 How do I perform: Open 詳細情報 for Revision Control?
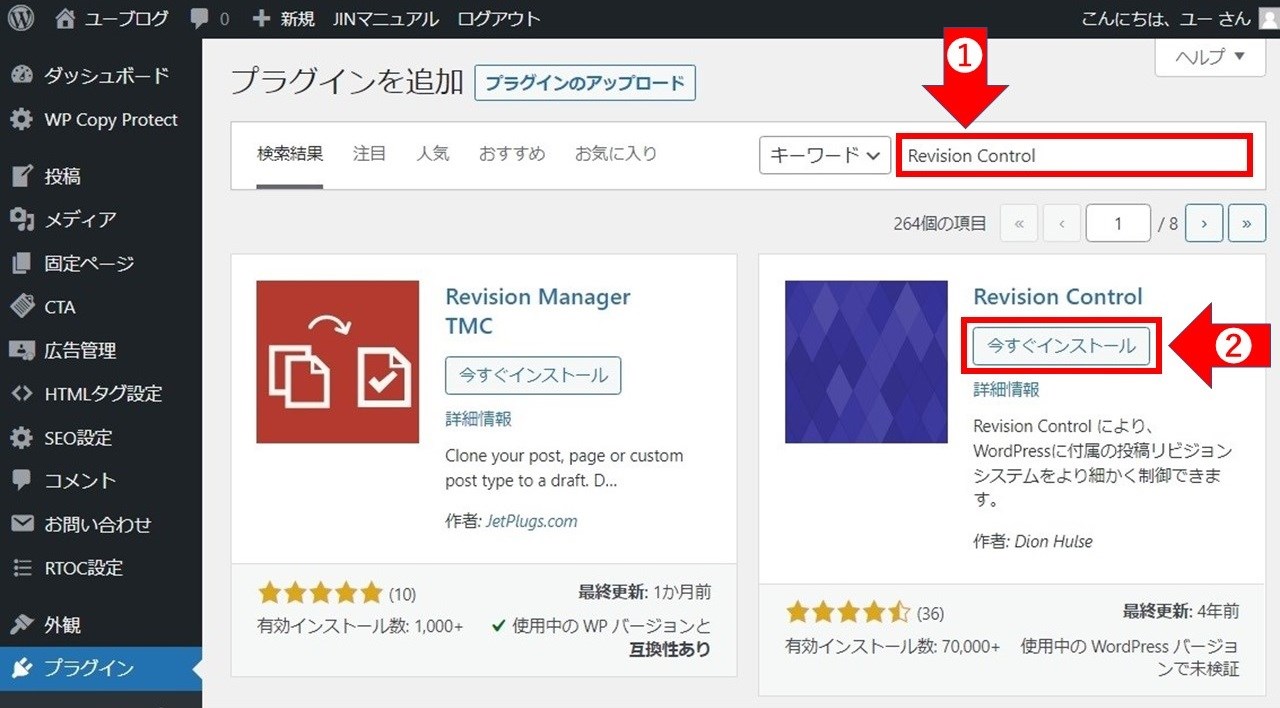1007,390
